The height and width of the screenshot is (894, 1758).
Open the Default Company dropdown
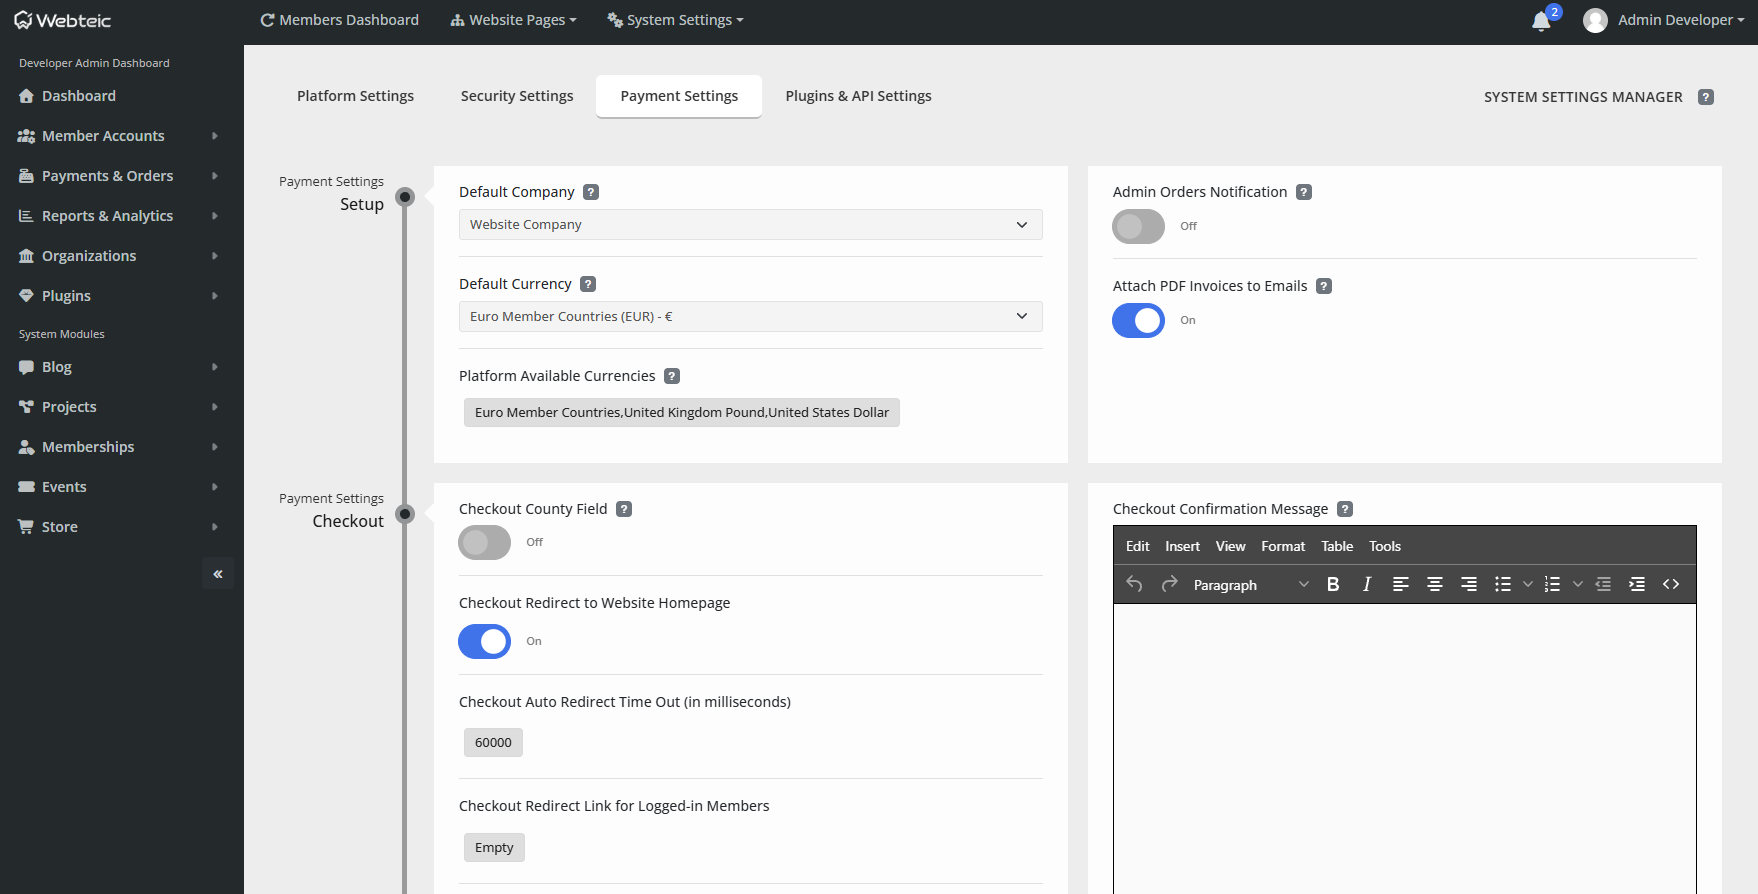[750, 225]
